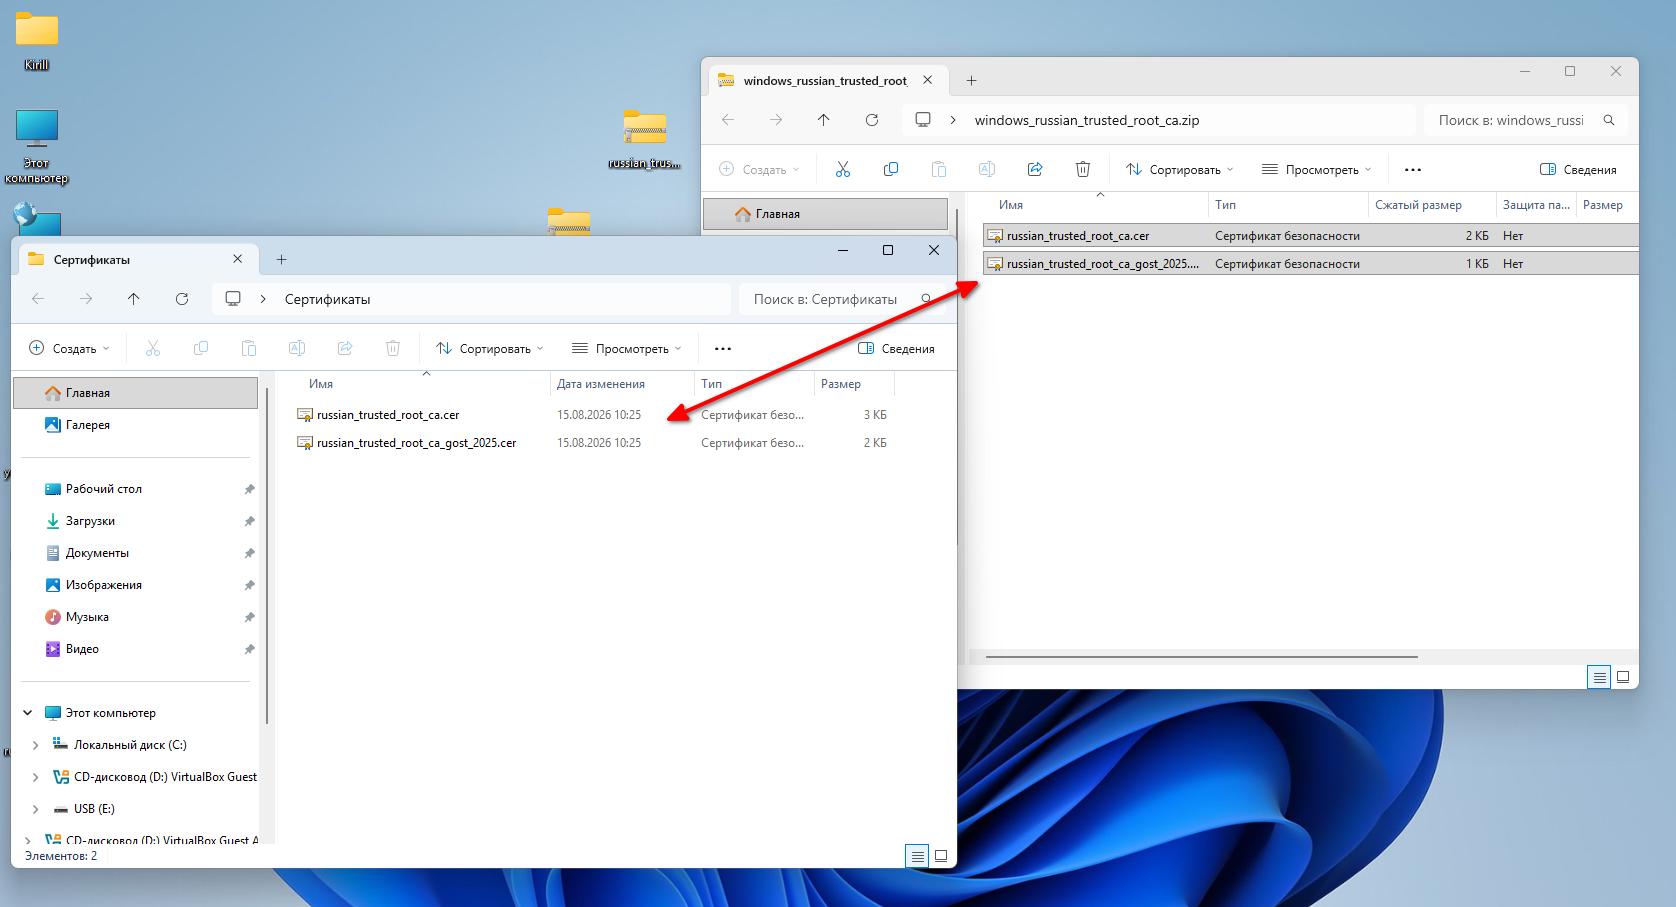Expand USB (E:) tree node
This screenshot has width=1676, height=907.
tap(36, 809)
